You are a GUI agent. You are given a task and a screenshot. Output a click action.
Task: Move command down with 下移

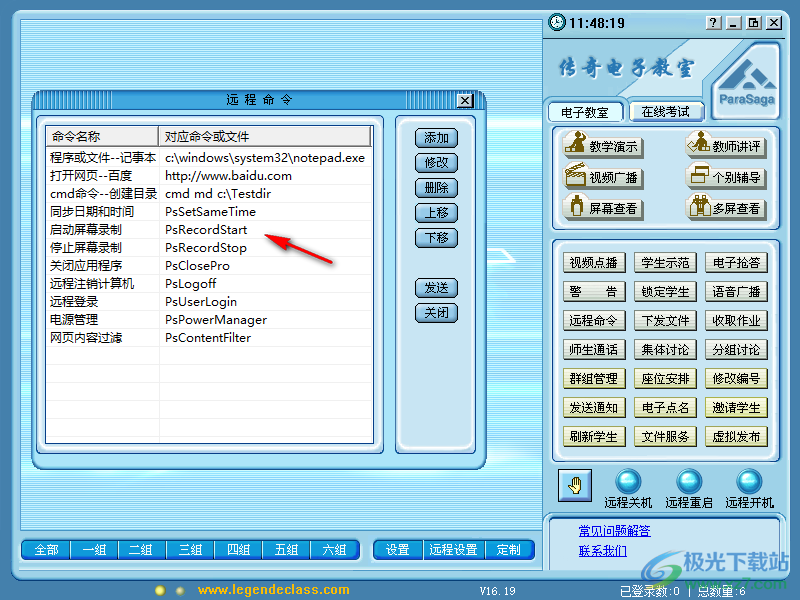click(436, 238)
